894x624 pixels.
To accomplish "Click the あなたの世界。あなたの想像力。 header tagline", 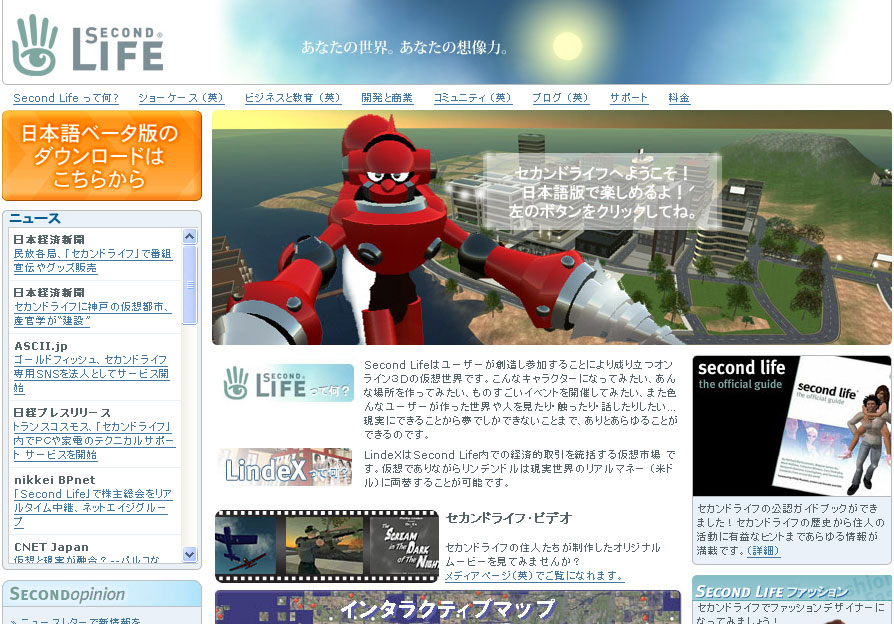I will coord(404,47).
